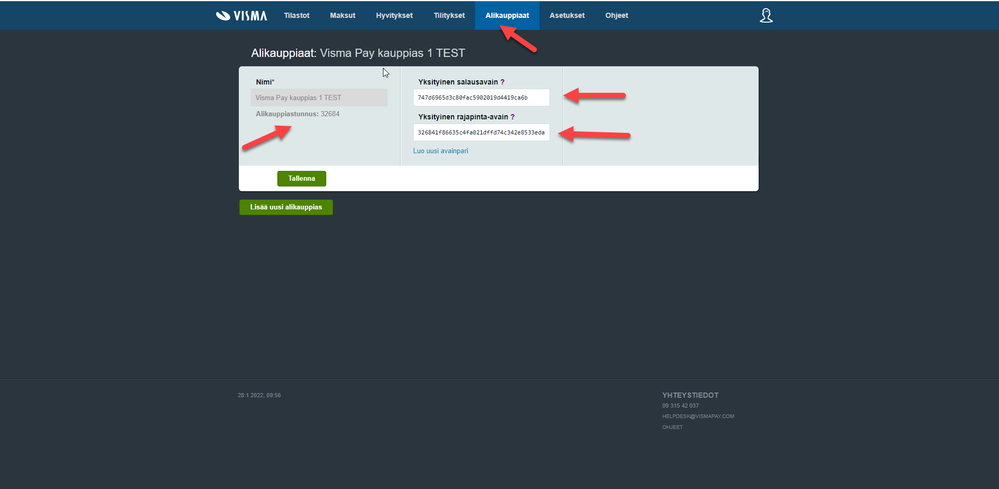Click Lisää uusi alikauppias button

point(286,208)
